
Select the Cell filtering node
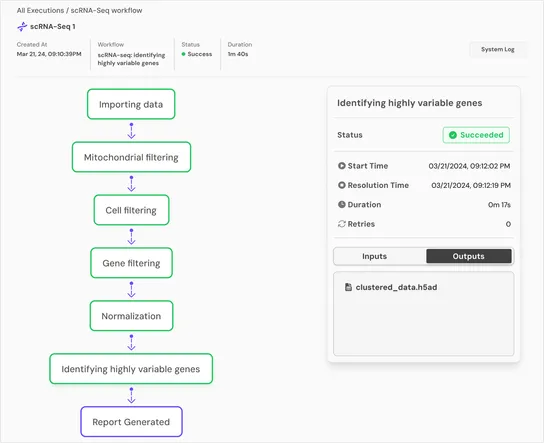pos(131,210)
